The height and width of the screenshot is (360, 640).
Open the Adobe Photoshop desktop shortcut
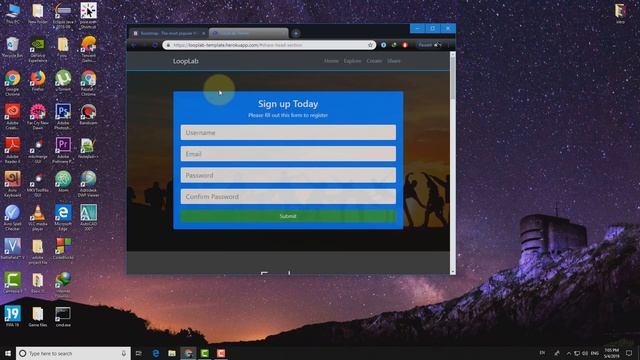pyautogui.click(x=63, y=116)
